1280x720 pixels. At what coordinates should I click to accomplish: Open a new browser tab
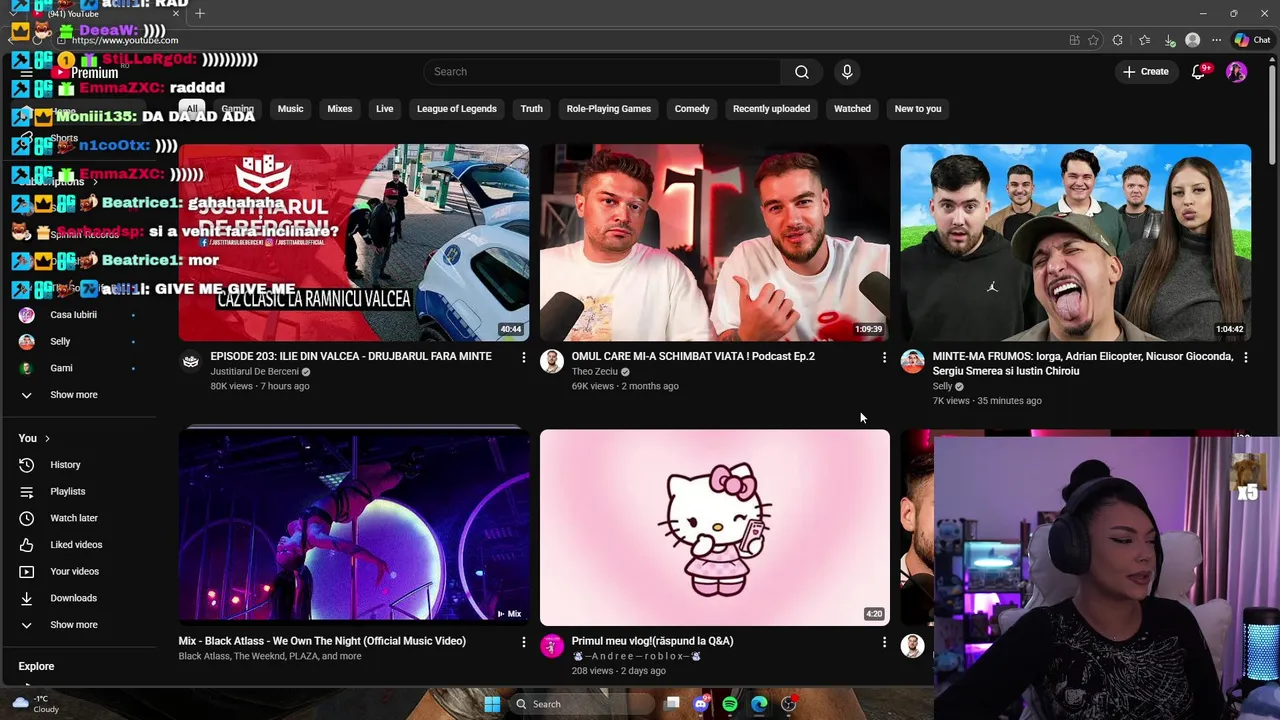point(200,13)
